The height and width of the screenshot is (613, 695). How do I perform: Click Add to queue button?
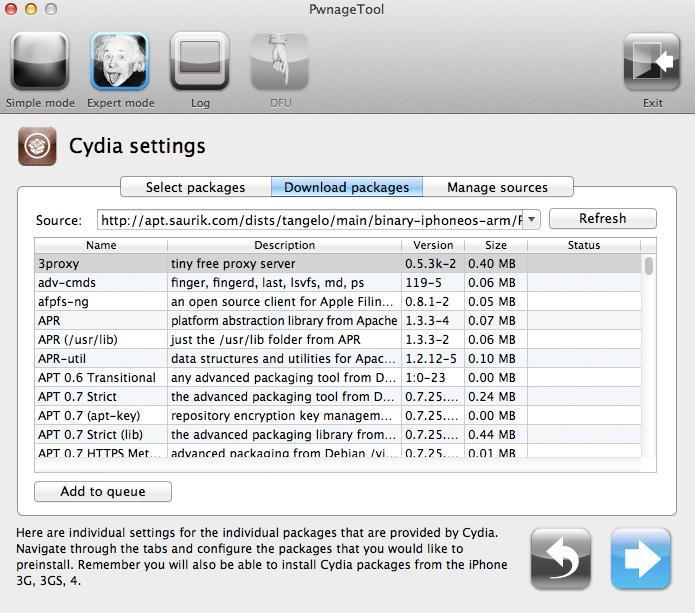(x=103, y=491)
